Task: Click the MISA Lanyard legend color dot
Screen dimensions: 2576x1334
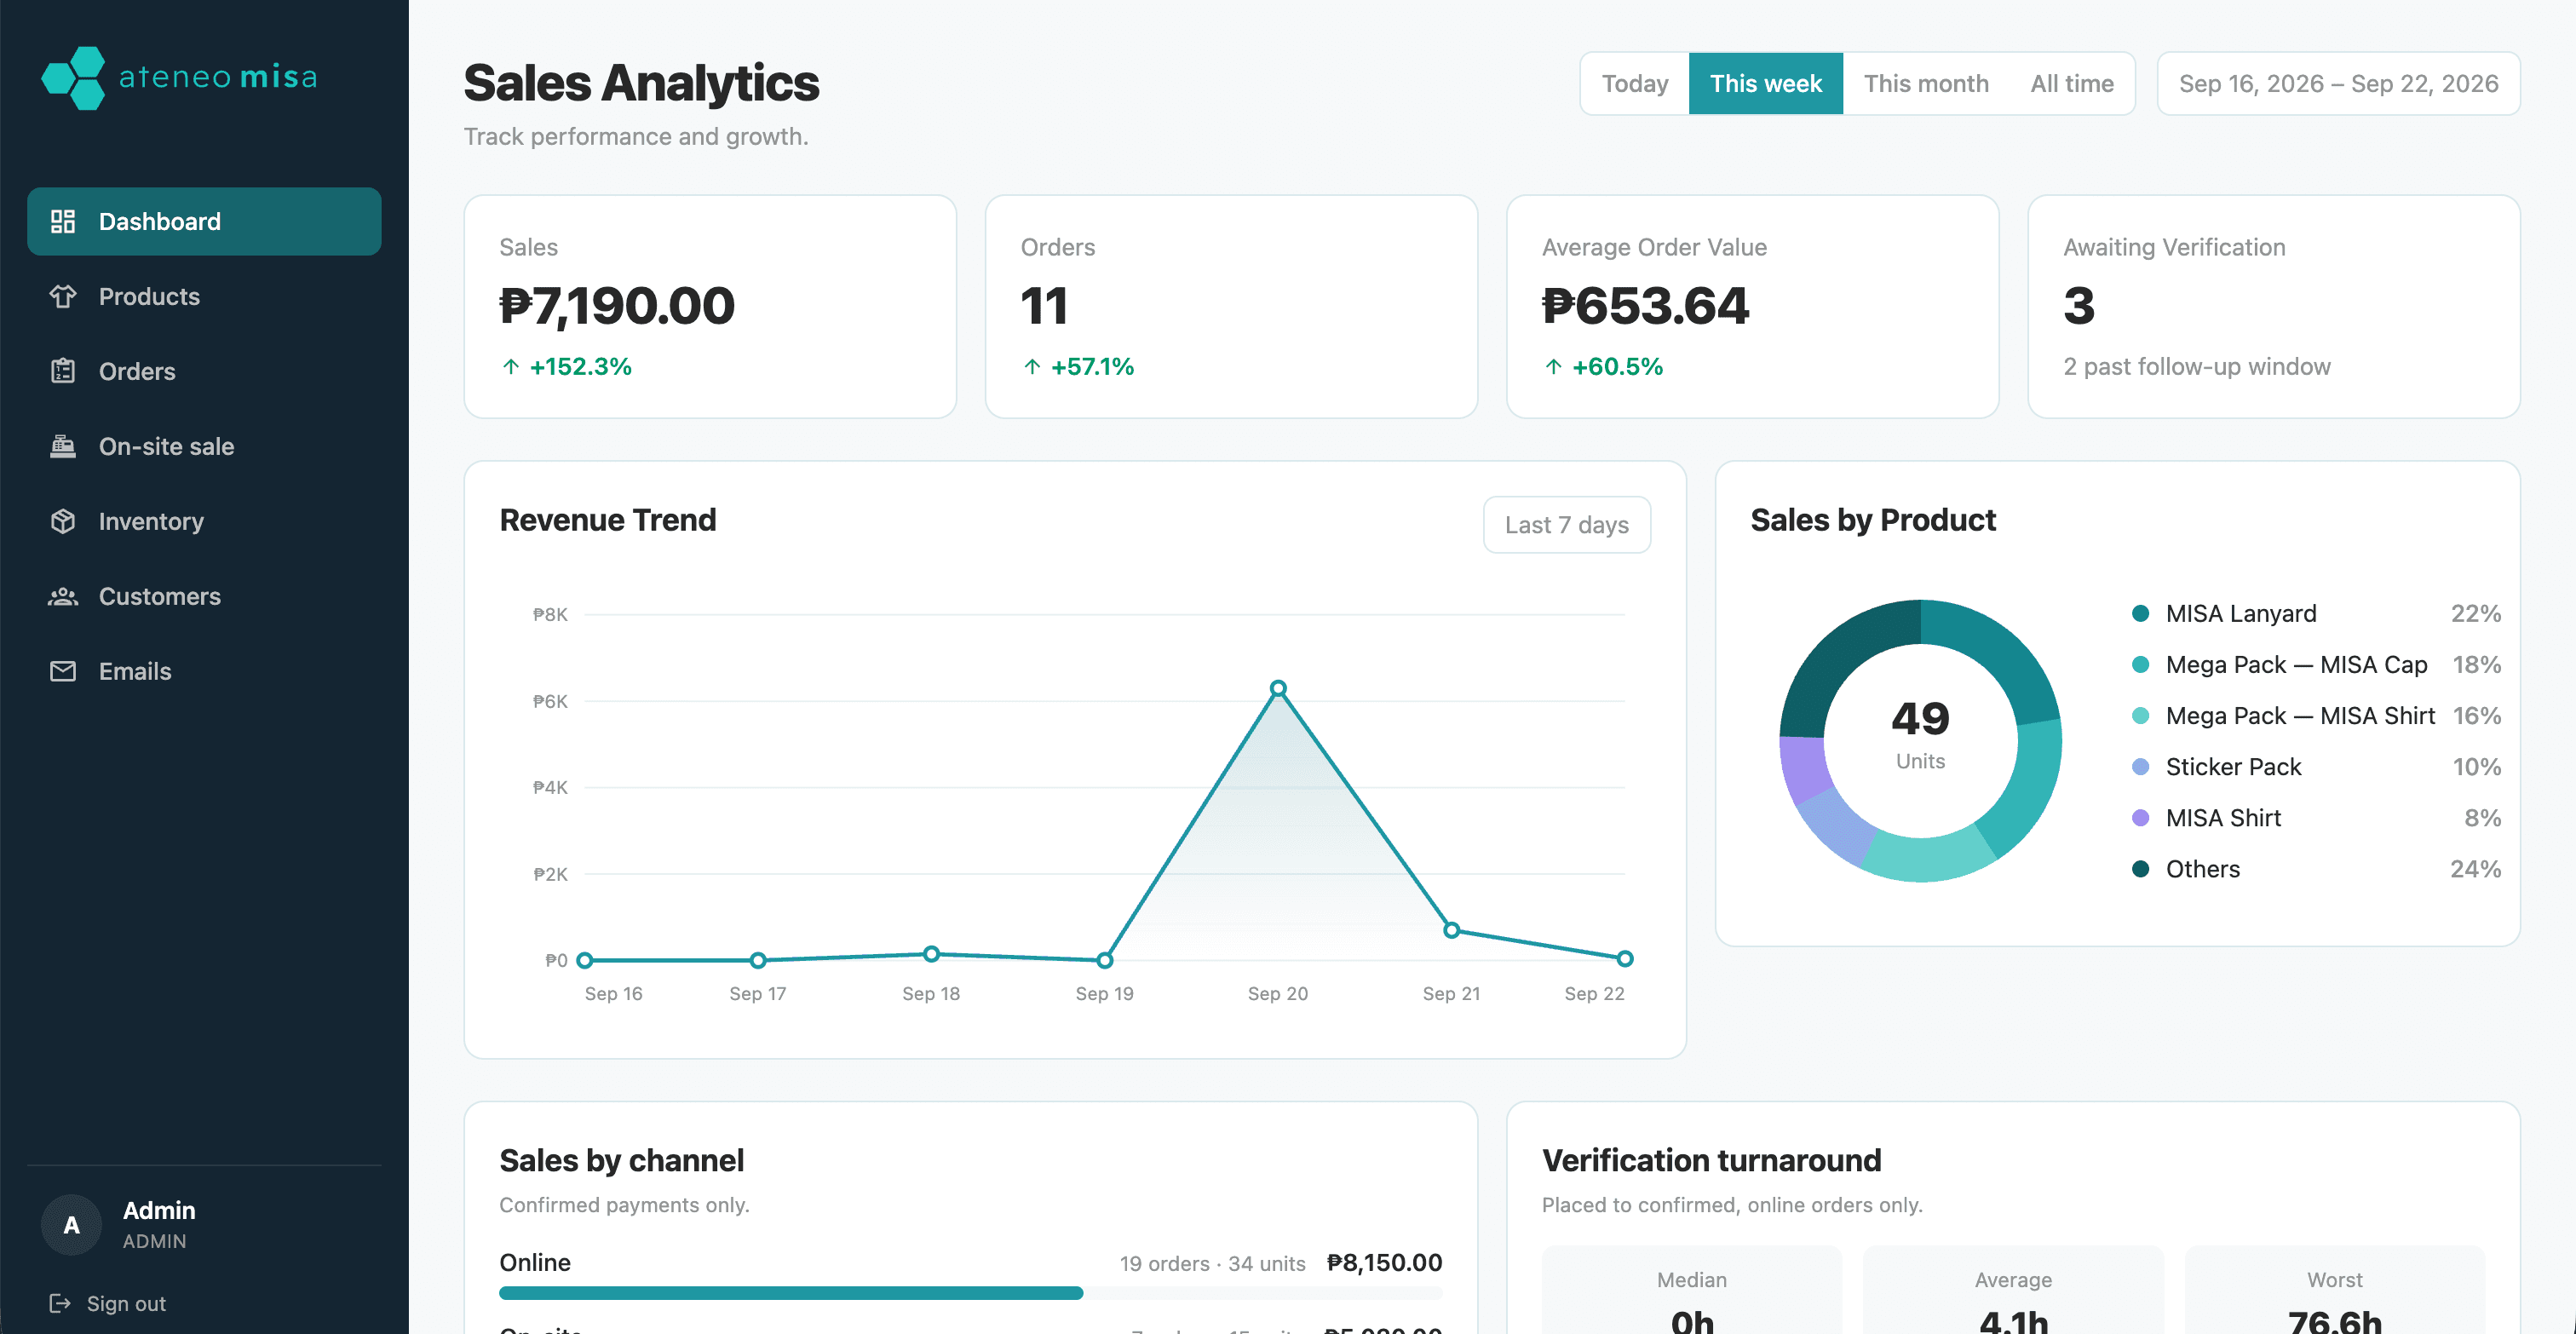Action: [x=2140, y=613]
